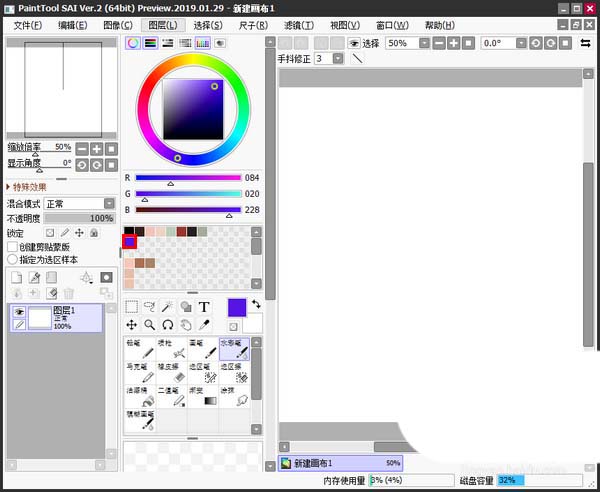Toggle lock all padlock icon
This screenshot has height=492, width=600.
coord(94,233)
